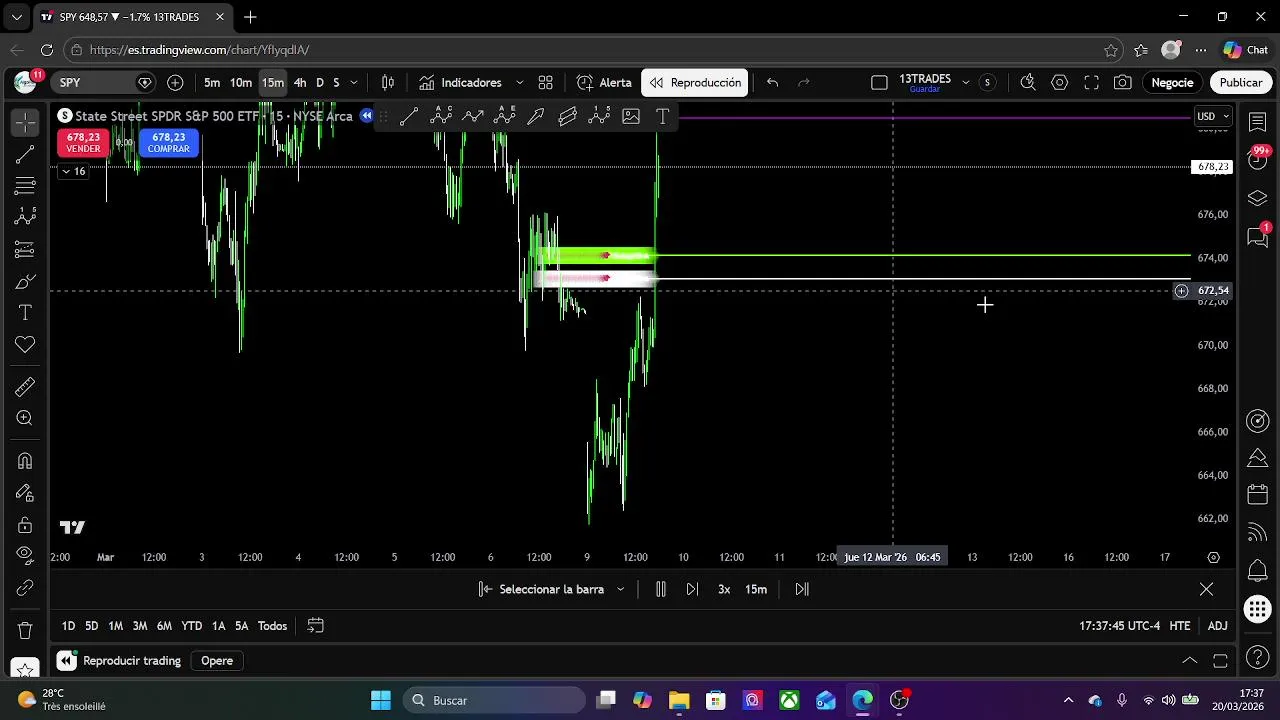Open the forecasting and measurement tools
1280x720 pixels.
[25, 249]
